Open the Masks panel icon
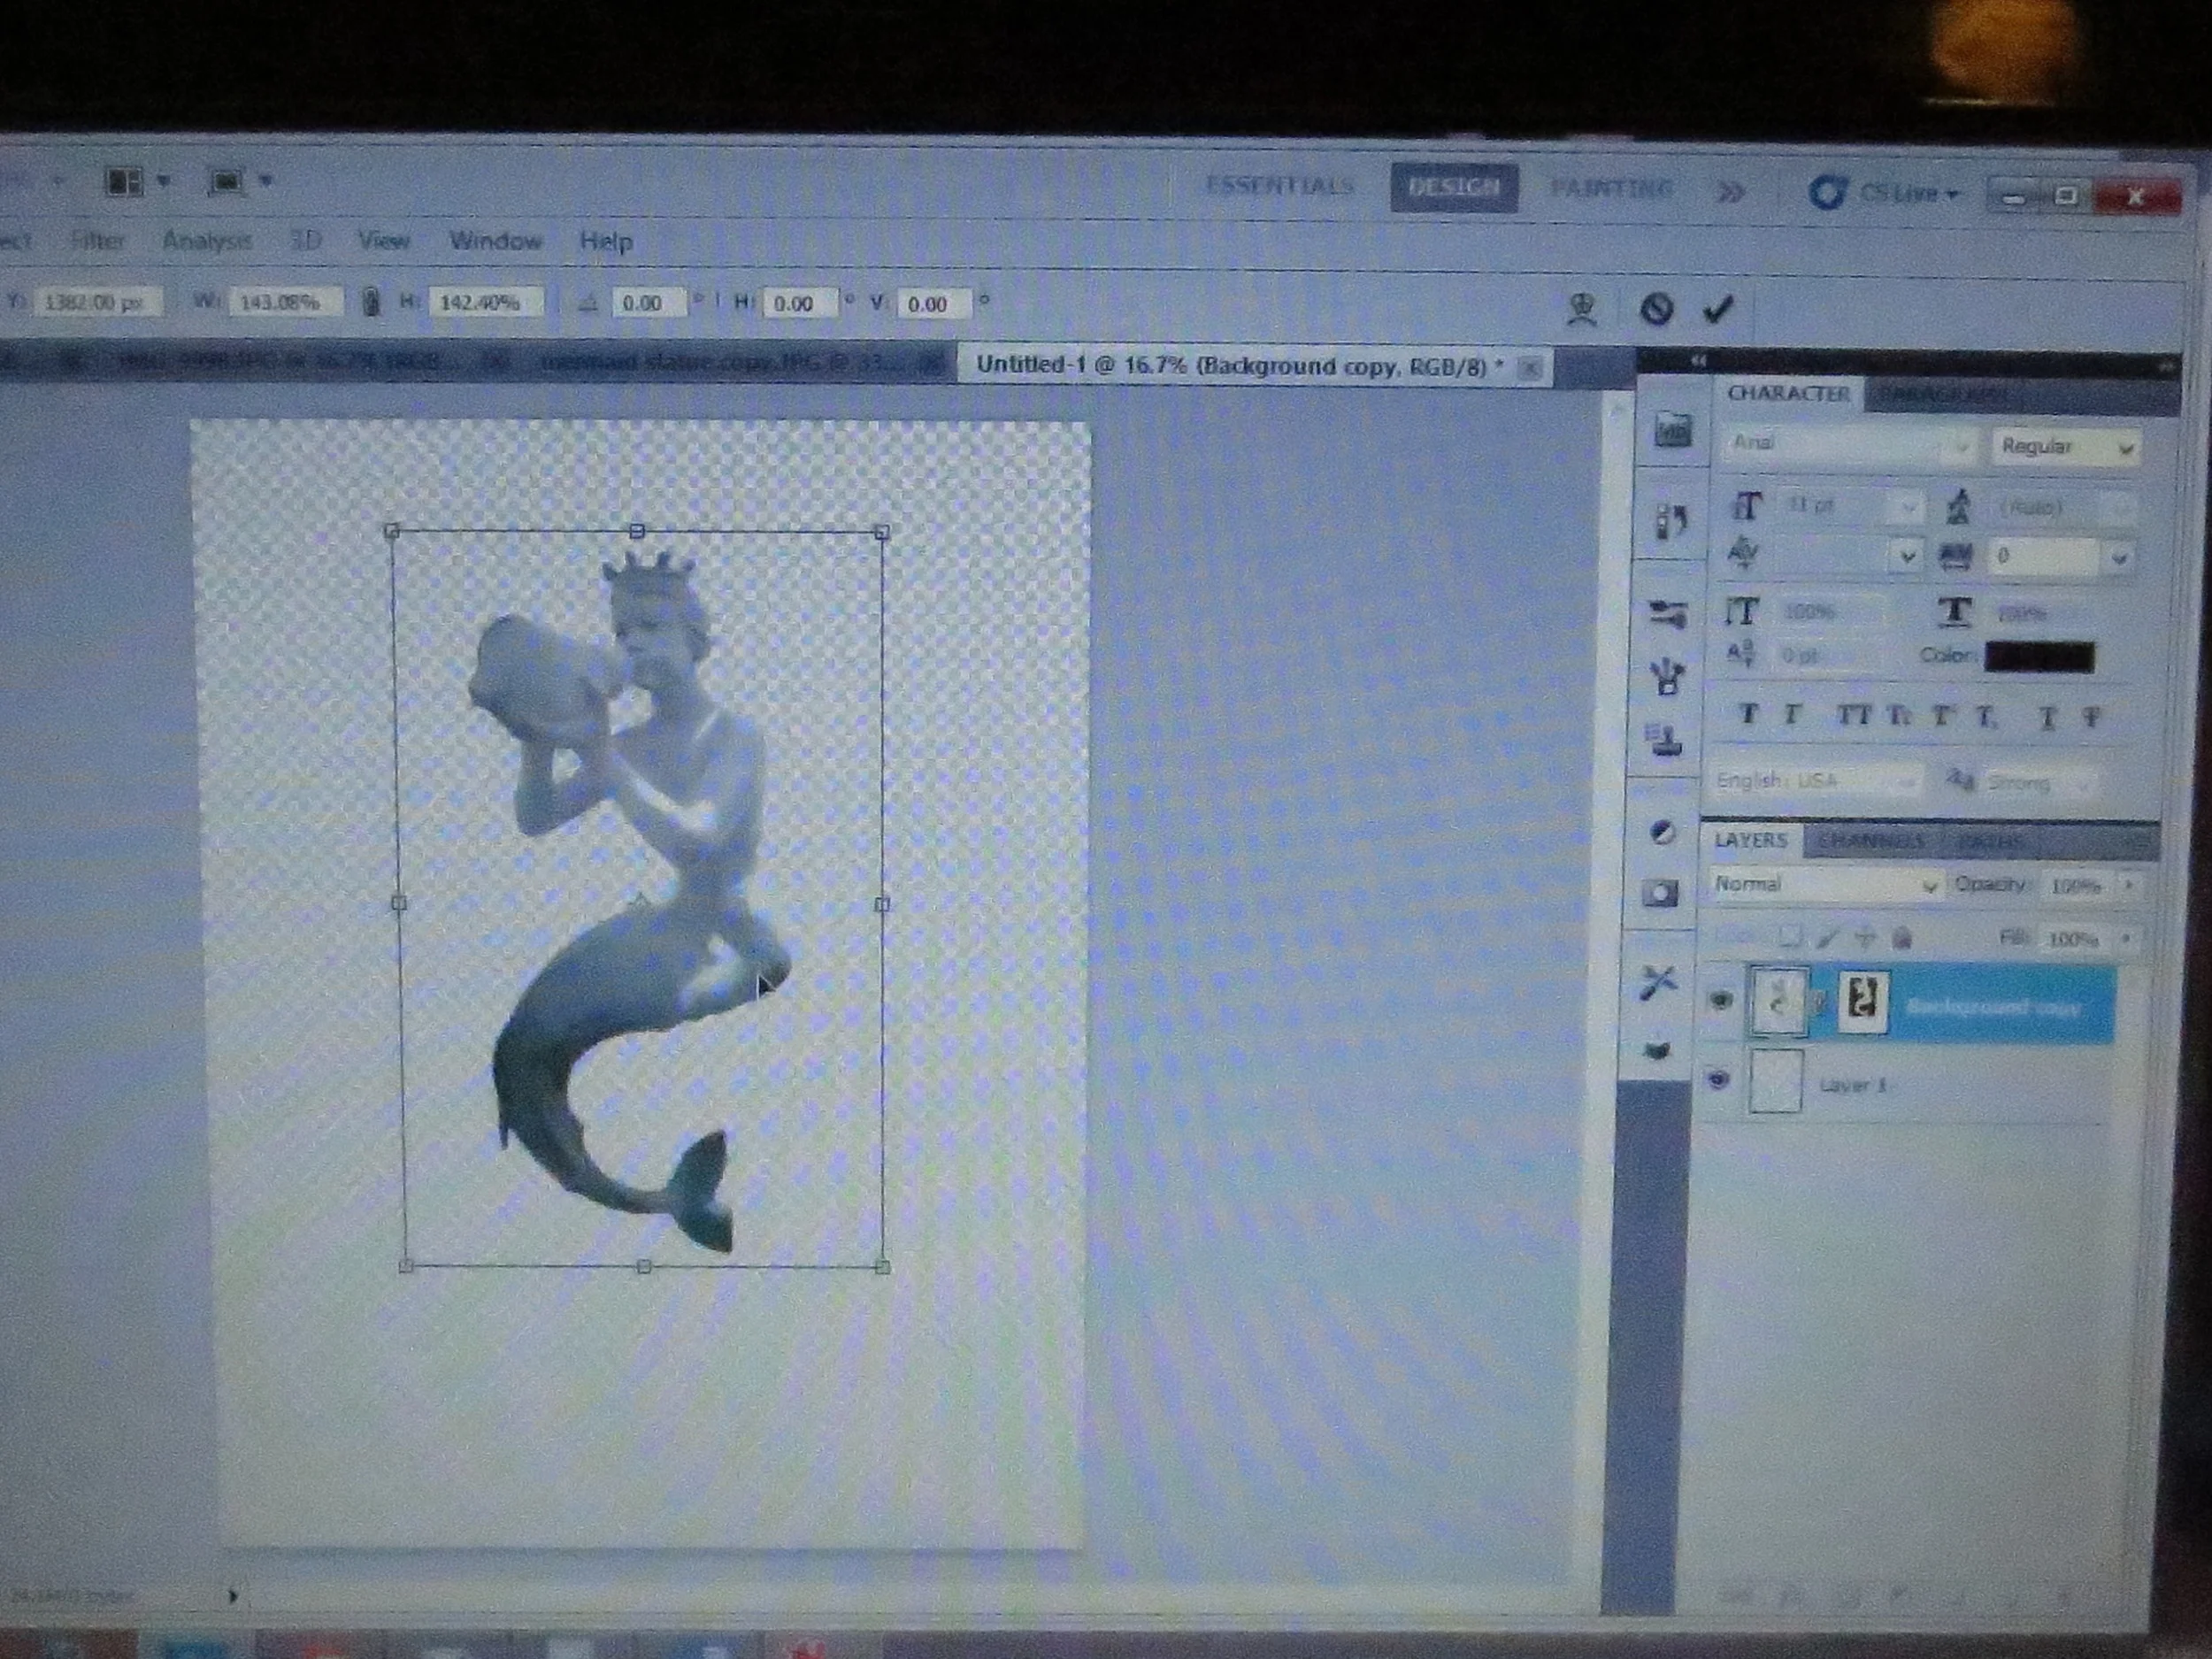 (x=1661, y=893)
